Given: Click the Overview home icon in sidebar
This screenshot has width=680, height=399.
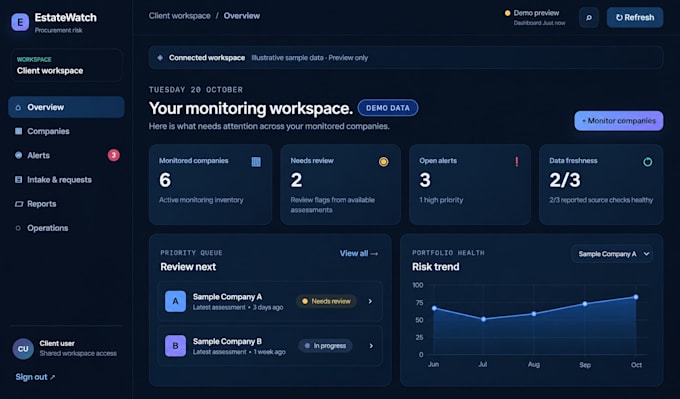Looking at the screenshot, I should click(x=18, y=107).
